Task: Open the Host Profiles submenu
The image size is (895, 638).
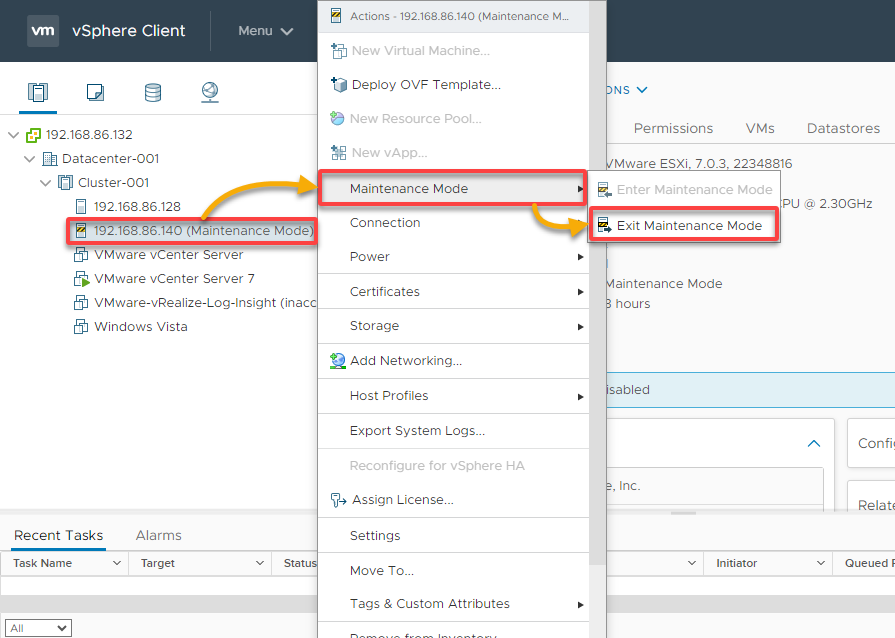Action: pos(453,395)
